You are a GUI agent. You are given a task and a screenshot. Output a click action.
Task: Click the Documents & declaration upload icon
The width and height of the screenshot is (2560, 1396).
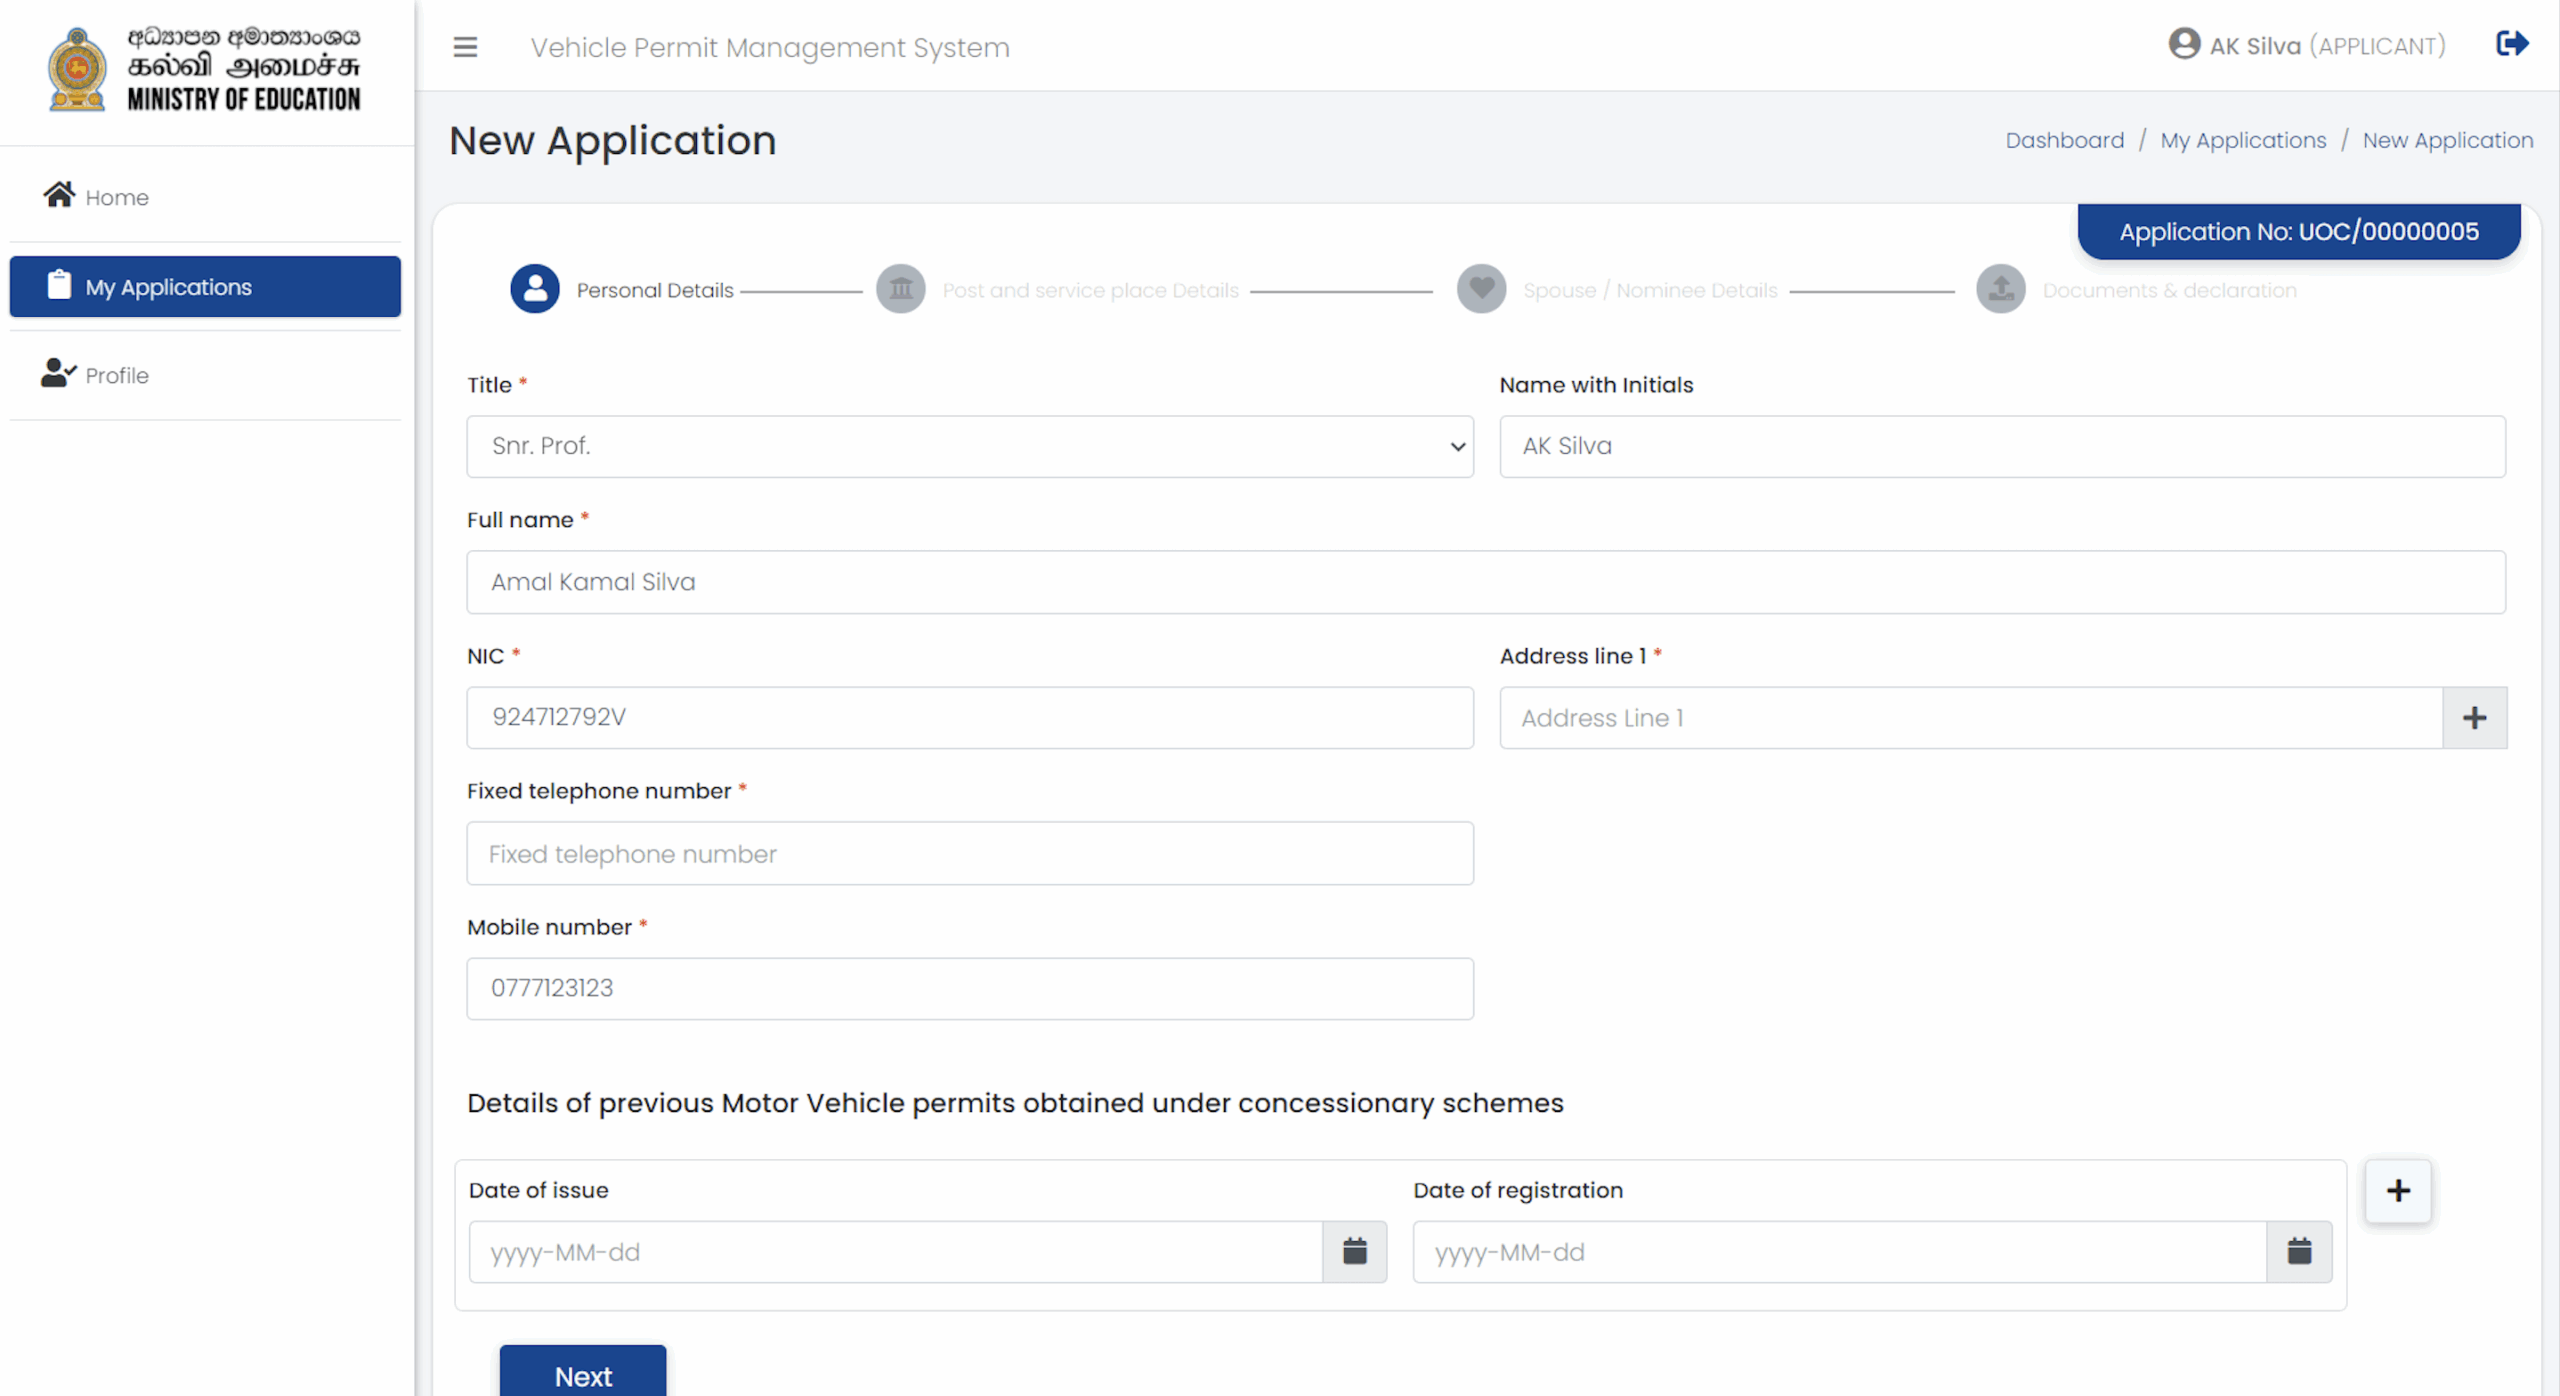[x=2000, y=290]
